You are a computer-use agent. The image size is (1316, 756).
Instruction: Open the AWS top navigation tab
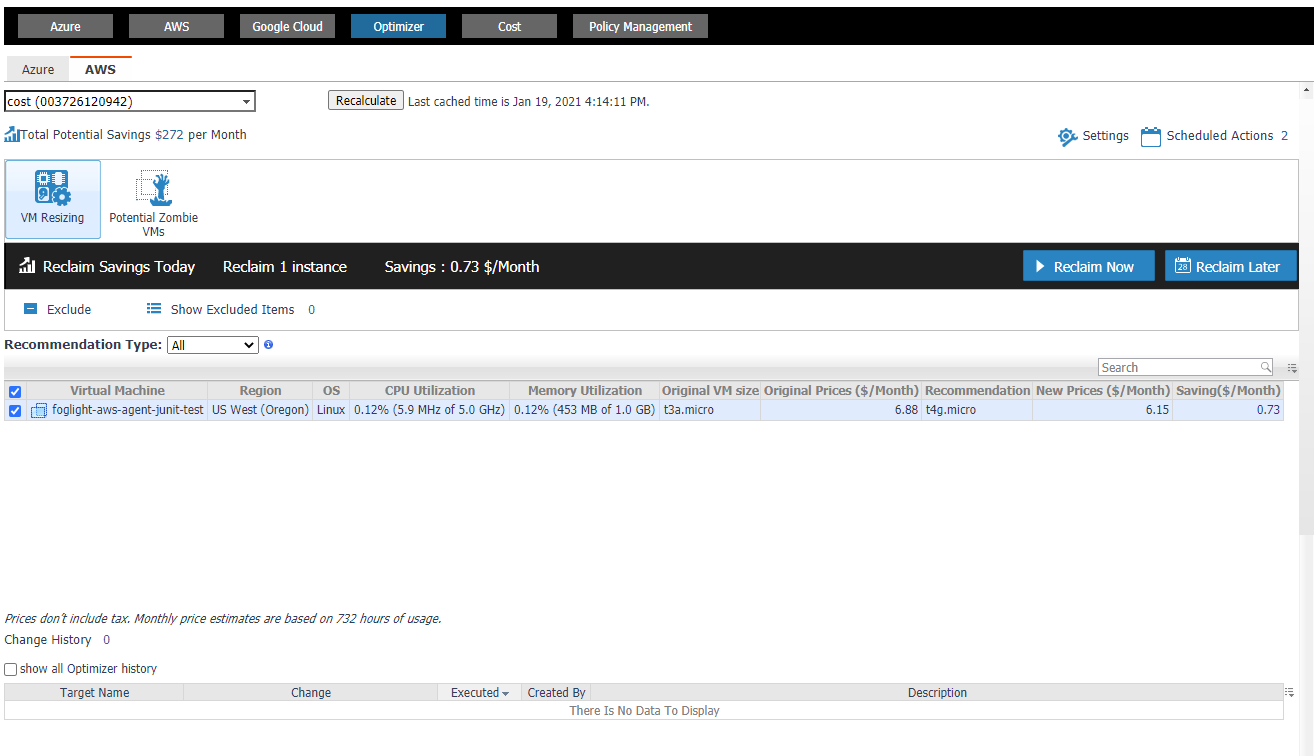point(176,26)
